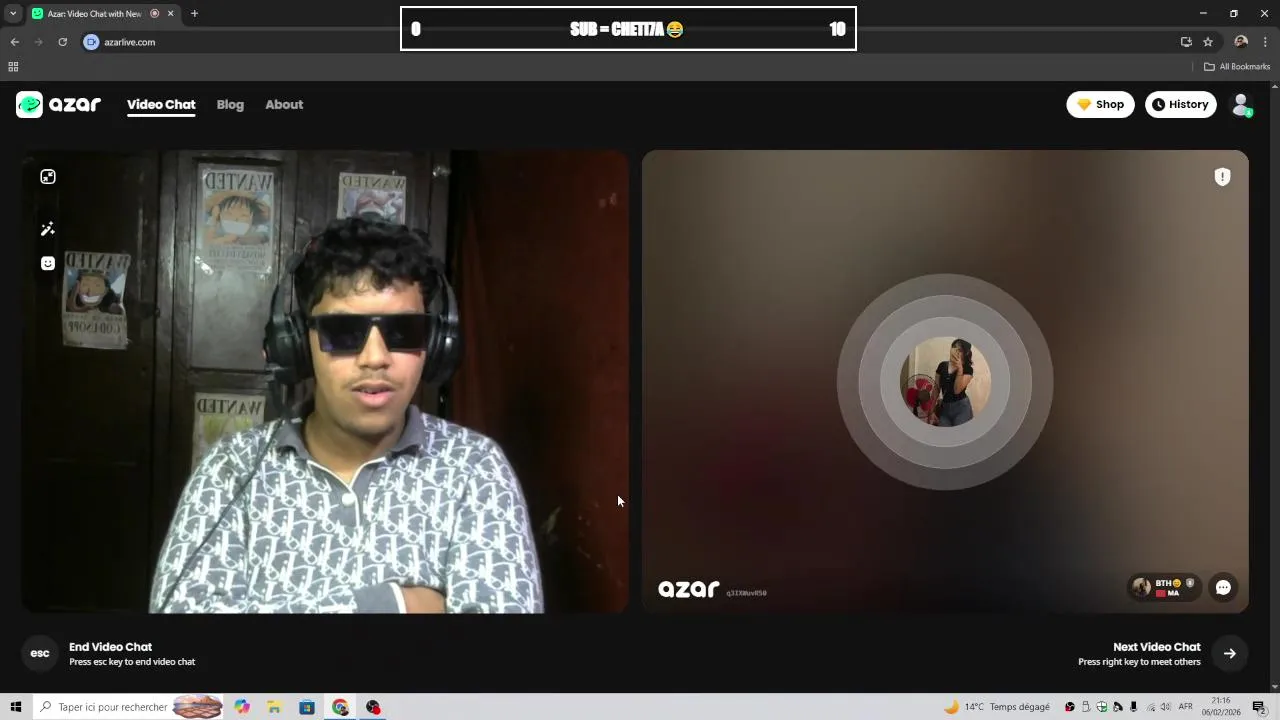Go to the Blog page
The height and width of the screenshot is (720, 1280).
230,104
